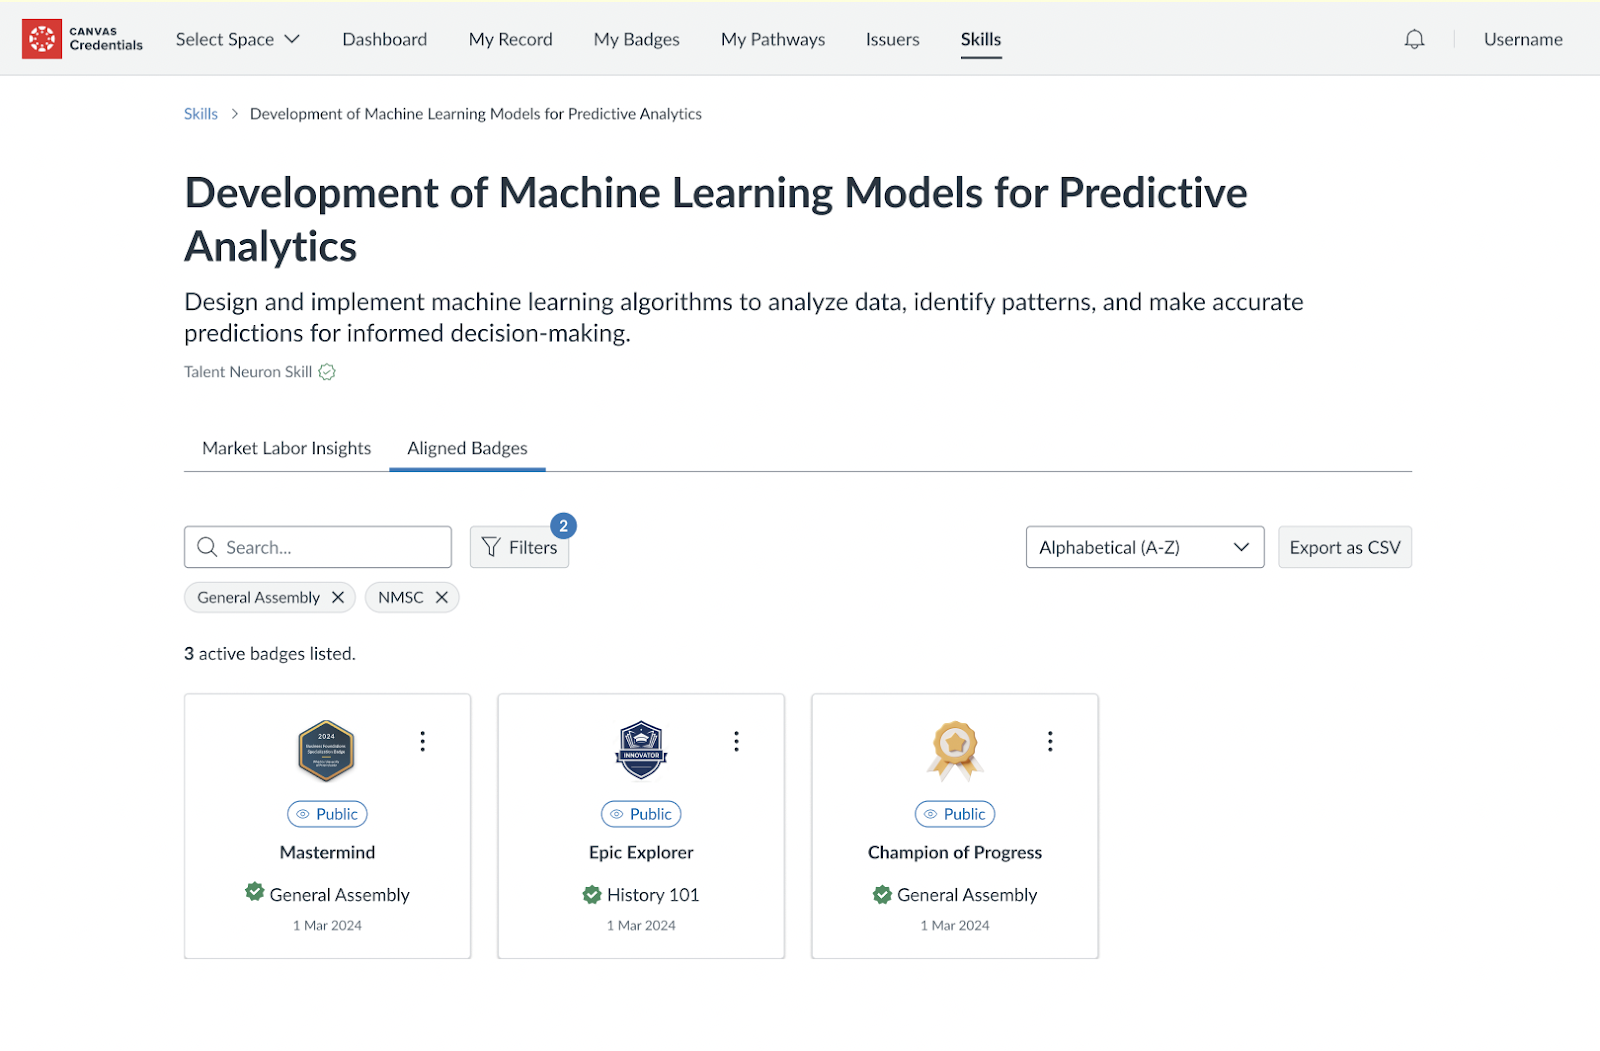Switch to the Market Labor Insights tab
The width and height of the screenshot is (1600, 1051).
[x=287, y=448]
